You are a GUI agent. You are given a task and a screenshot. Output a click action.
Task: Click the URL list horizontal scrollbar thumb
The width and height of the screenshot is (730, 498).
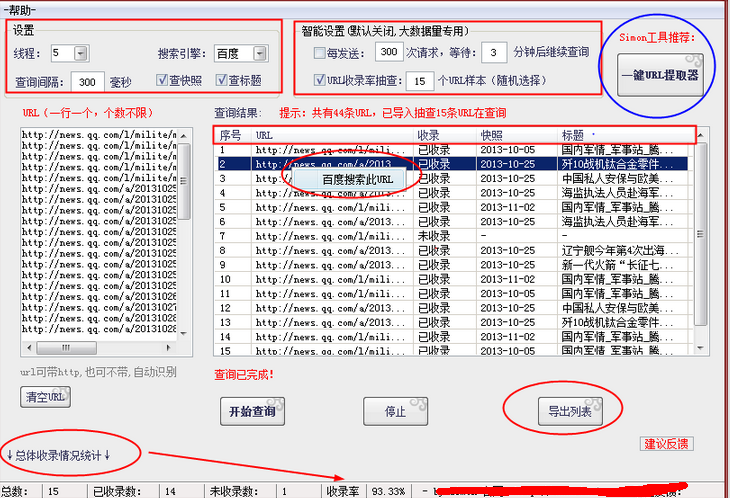66,347
